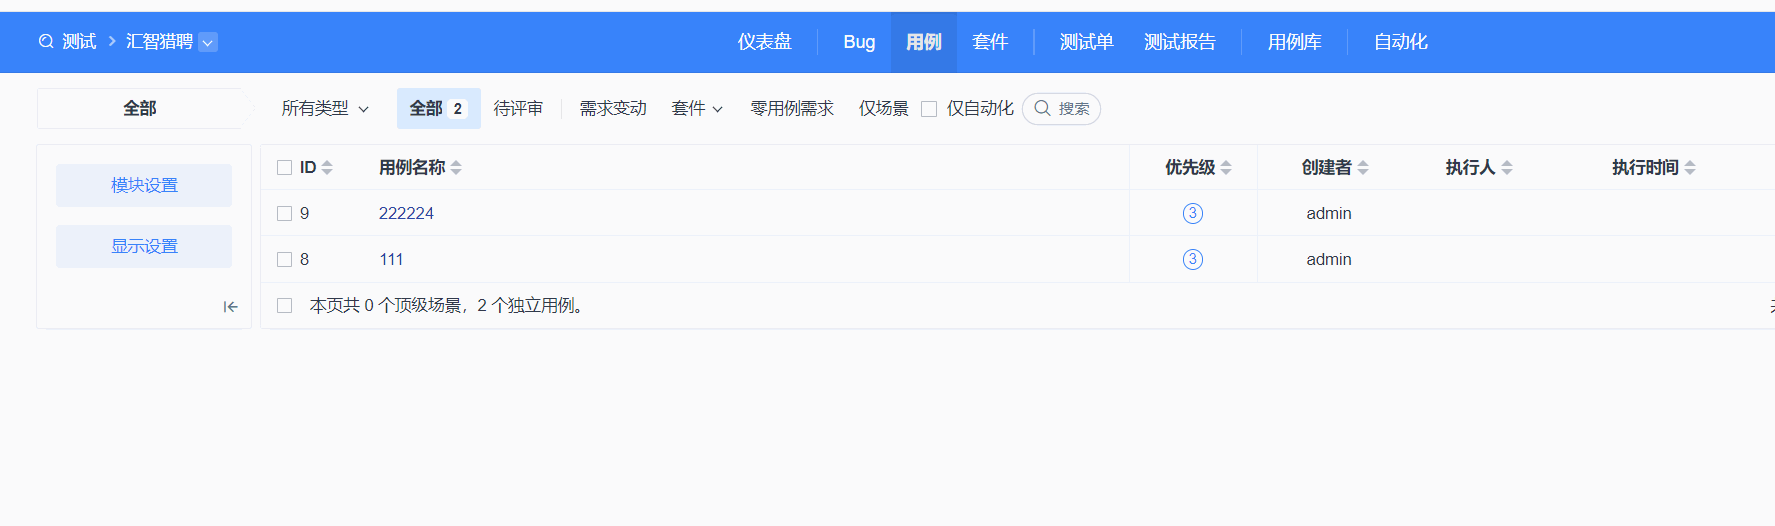1775x526 pixels.
Task: Expand the 套件 filter dropdown
Action: pyautogui.click(x=697, y=108)
